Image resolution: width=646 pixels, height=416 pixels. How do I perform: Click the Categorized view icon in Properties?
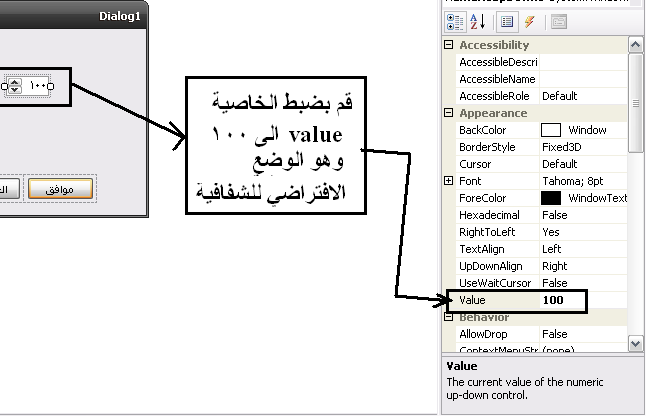tap(453, 20)
